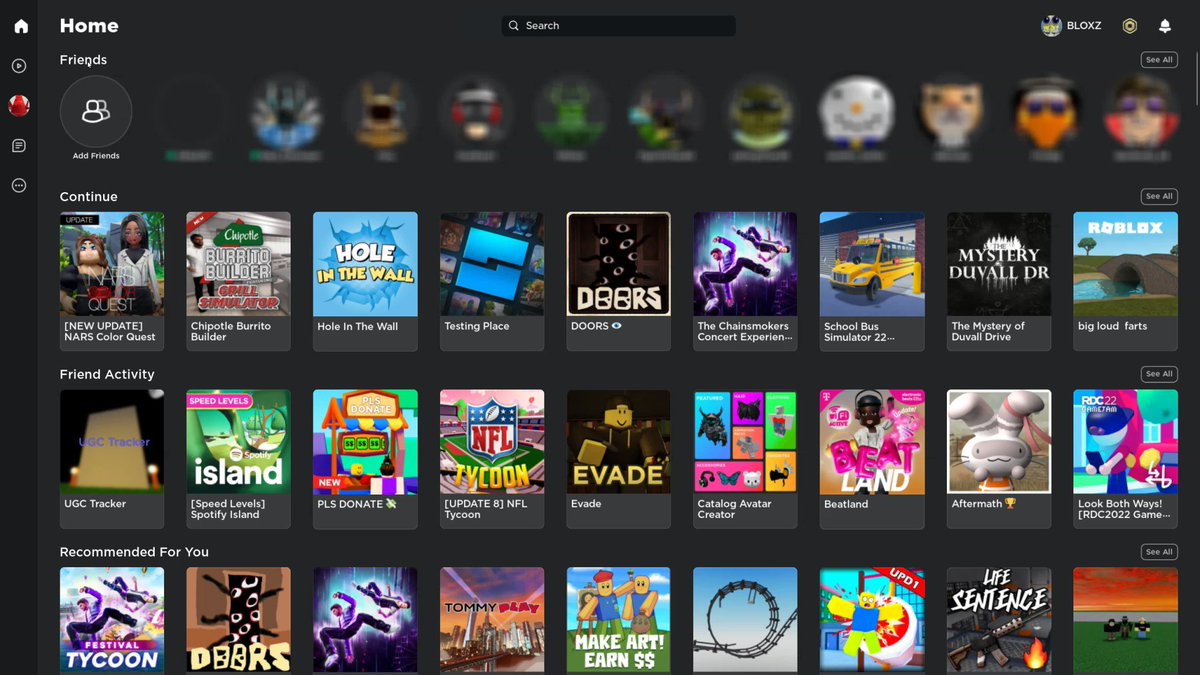Open the Robux hexagon icon

(1130, 26)
